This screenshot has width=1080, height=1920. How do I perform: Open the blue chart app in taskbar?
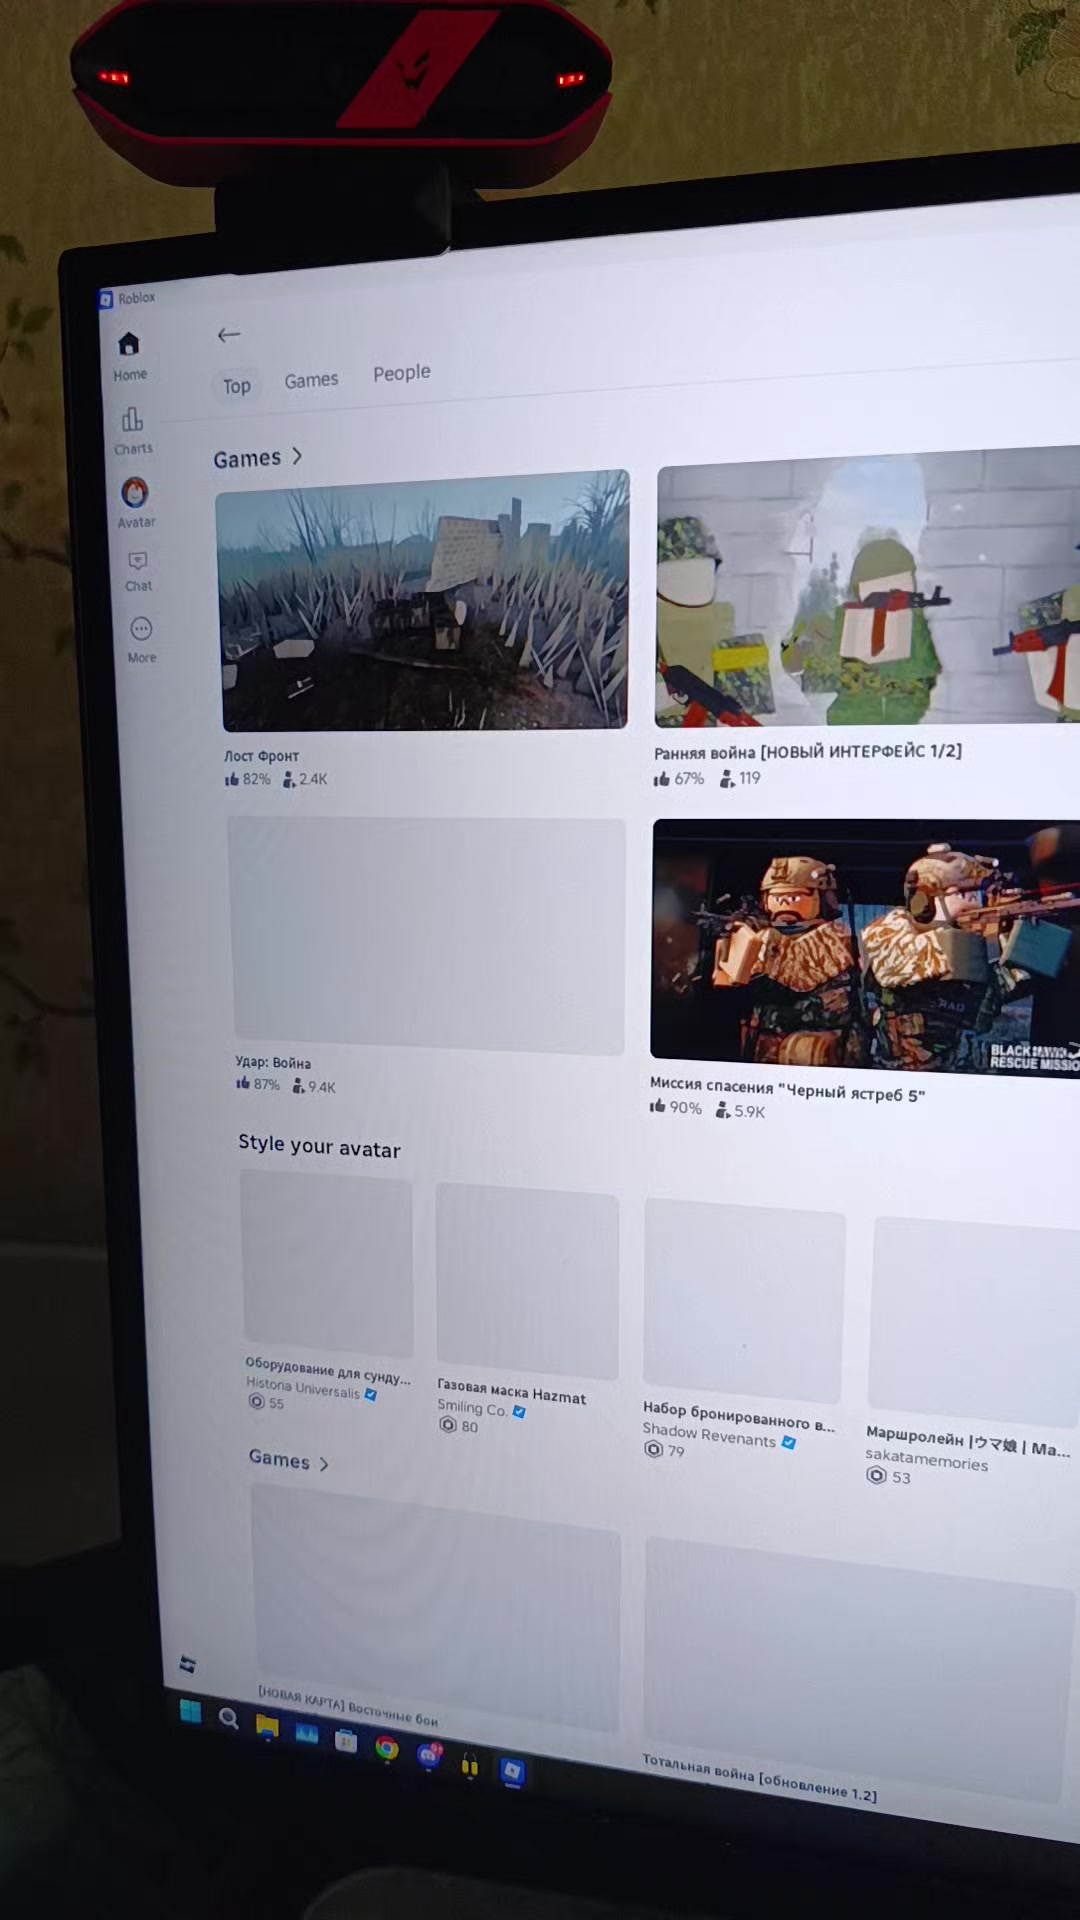[x=306, y=1734]
